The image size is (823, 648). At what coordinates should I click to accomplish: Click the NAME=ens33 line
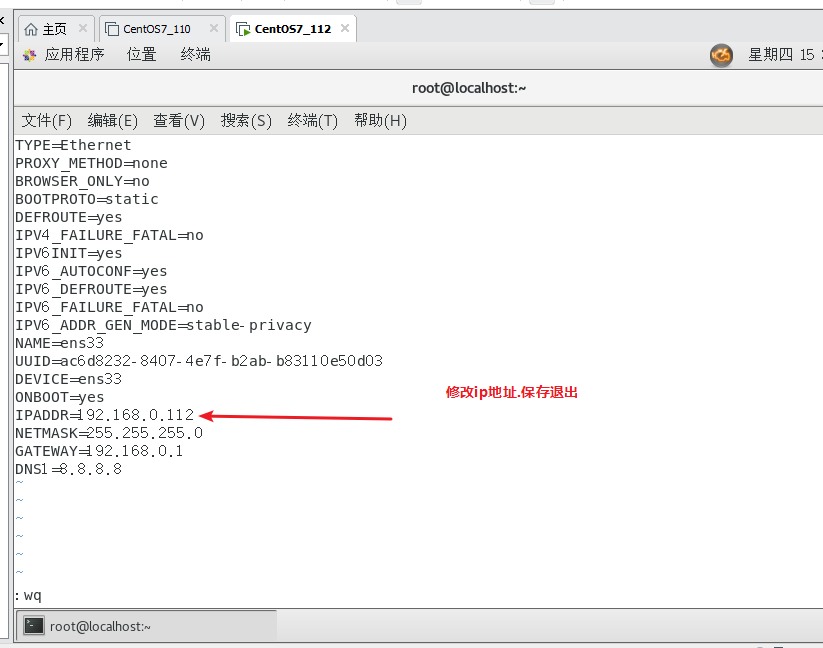[59, 343]
